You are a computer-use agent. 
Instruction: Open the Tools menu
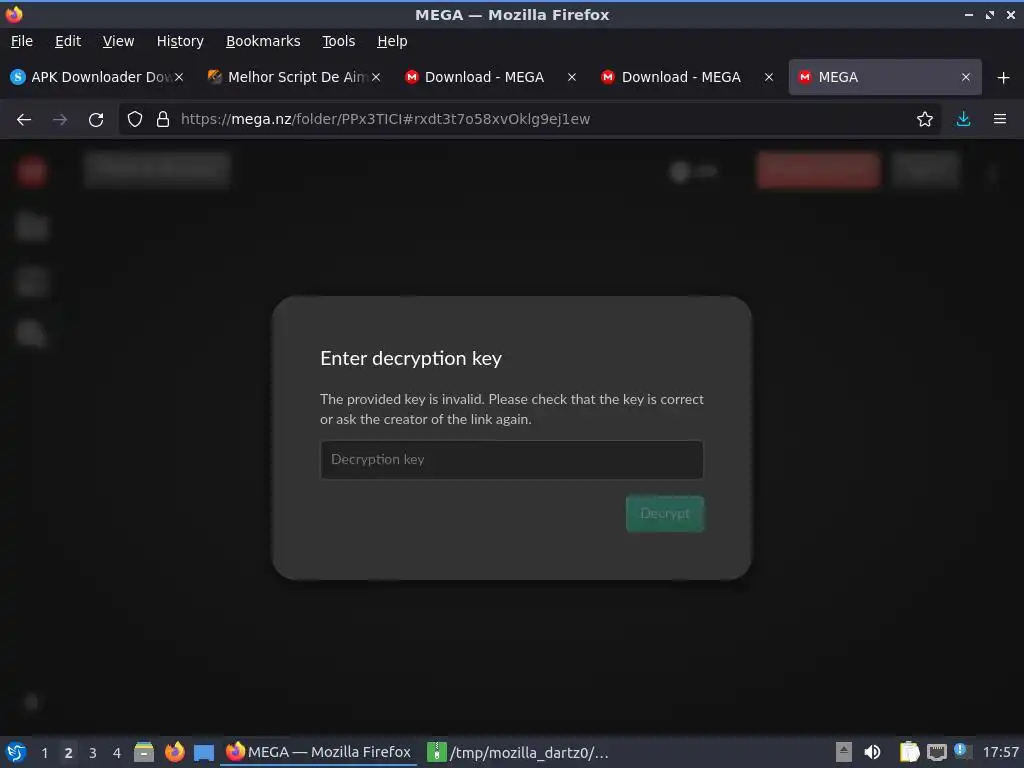tap(338, 41)
